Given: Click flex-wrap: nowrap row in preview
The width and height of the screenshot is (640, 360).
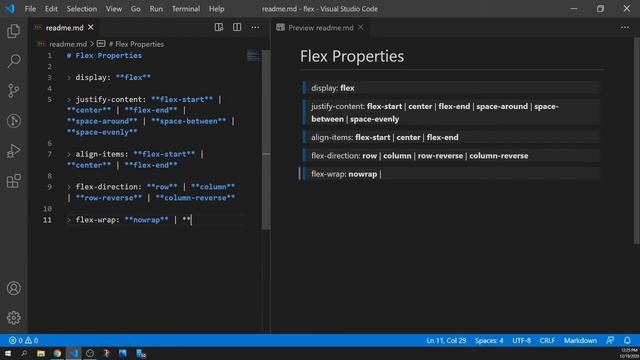Looking at the screenshot, I should click(451, 174).
